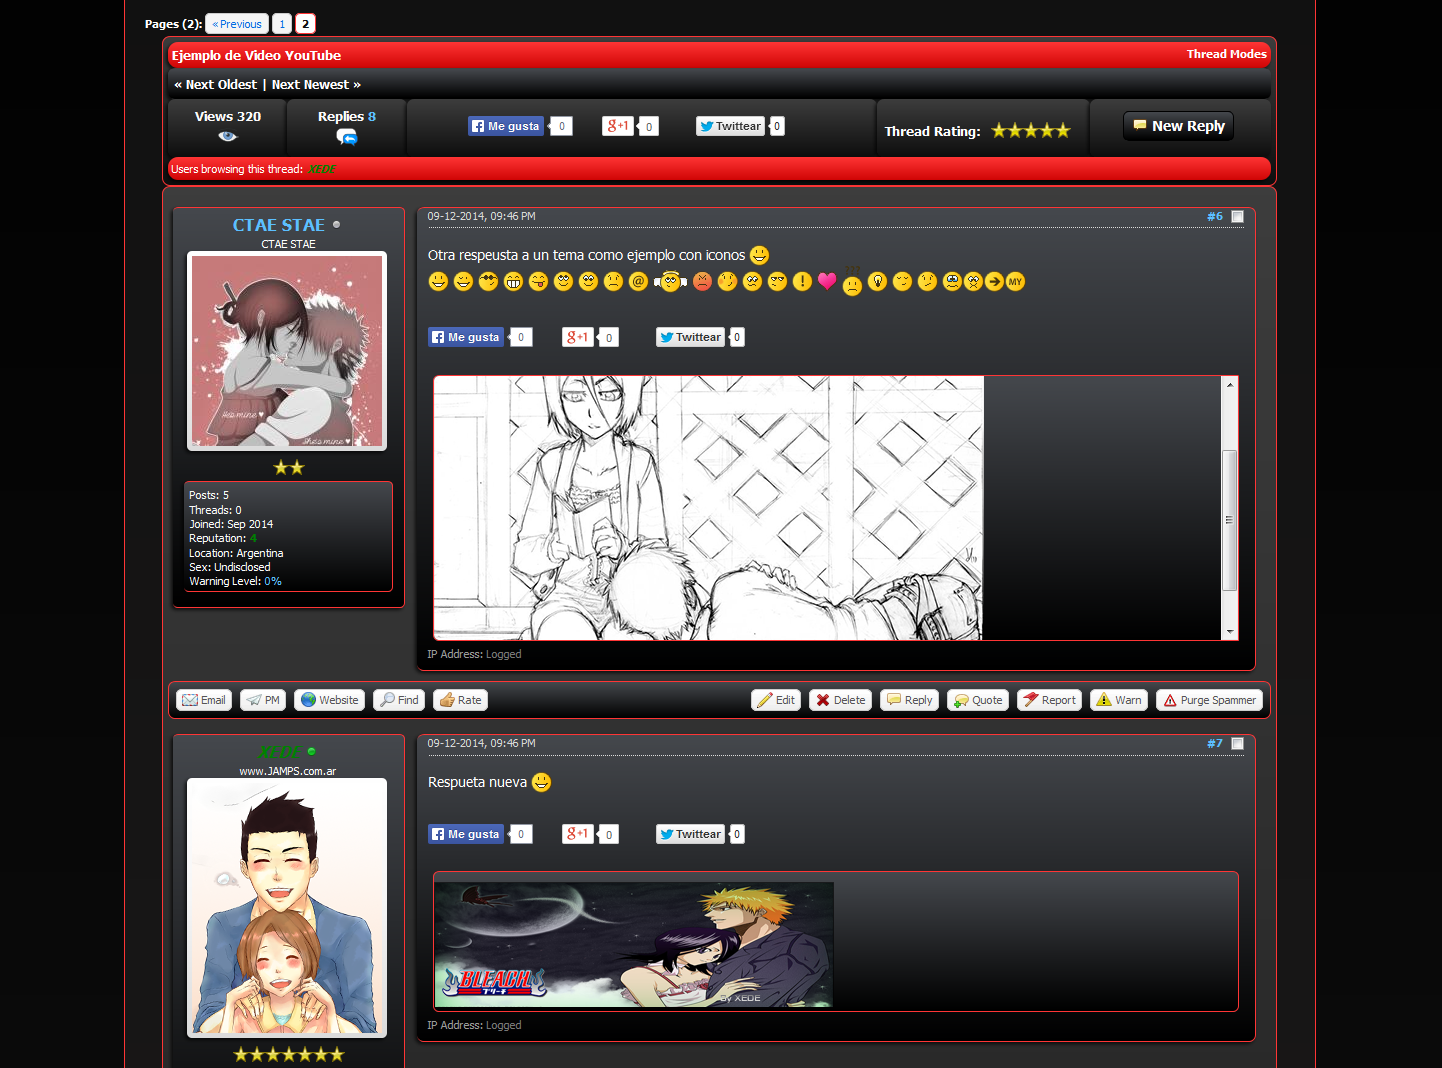Click the signature scrollbar down arrow
Screen dimensions: 1442x1068
(x=1230, y=632)
